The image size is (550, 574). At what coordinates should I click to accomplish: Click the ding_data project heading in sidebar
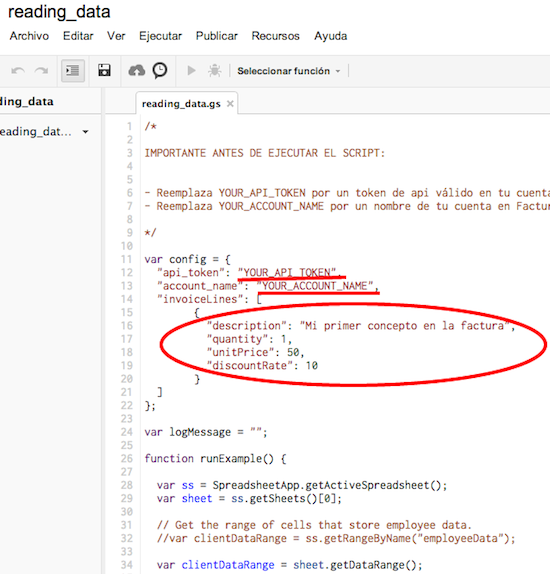[x=26, y=101]
